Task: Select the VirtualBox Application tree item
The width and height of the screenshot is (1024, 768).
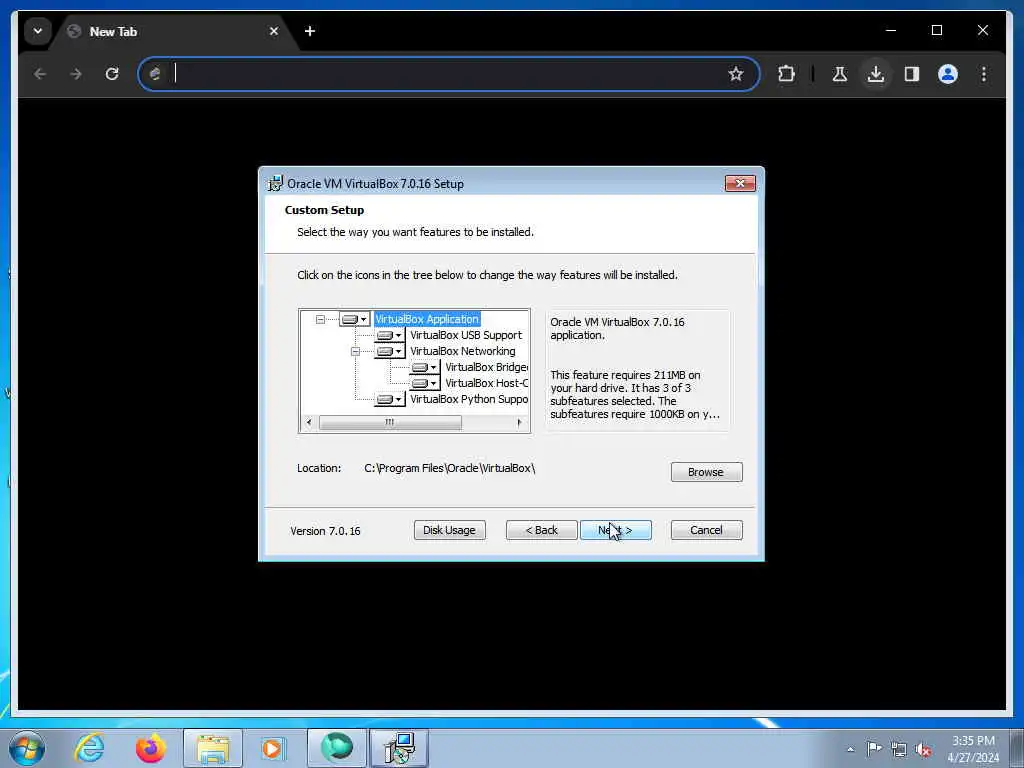Action: click(x=427, y=319)
